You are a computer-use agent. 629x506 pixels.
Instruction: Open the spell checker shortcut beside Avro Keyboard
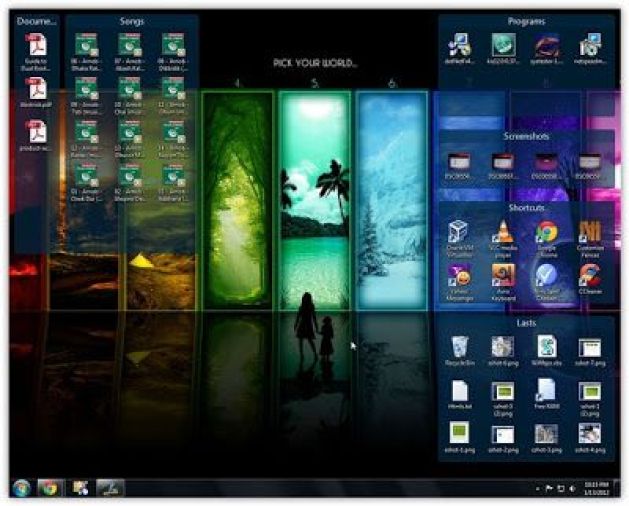point(546,282)
